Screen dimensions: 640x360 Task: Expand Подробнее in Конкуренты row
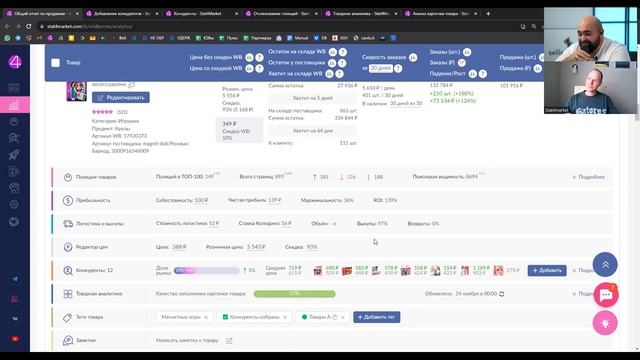pos(584,270)
